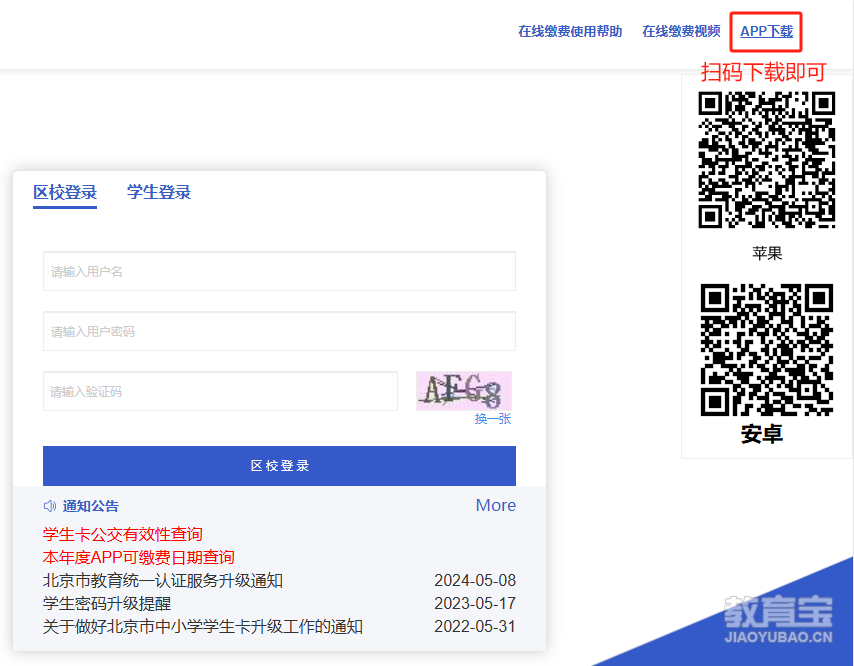This screenshot has width=854, height=666.
Task: Open More notices link
Action: pos(496,505)
